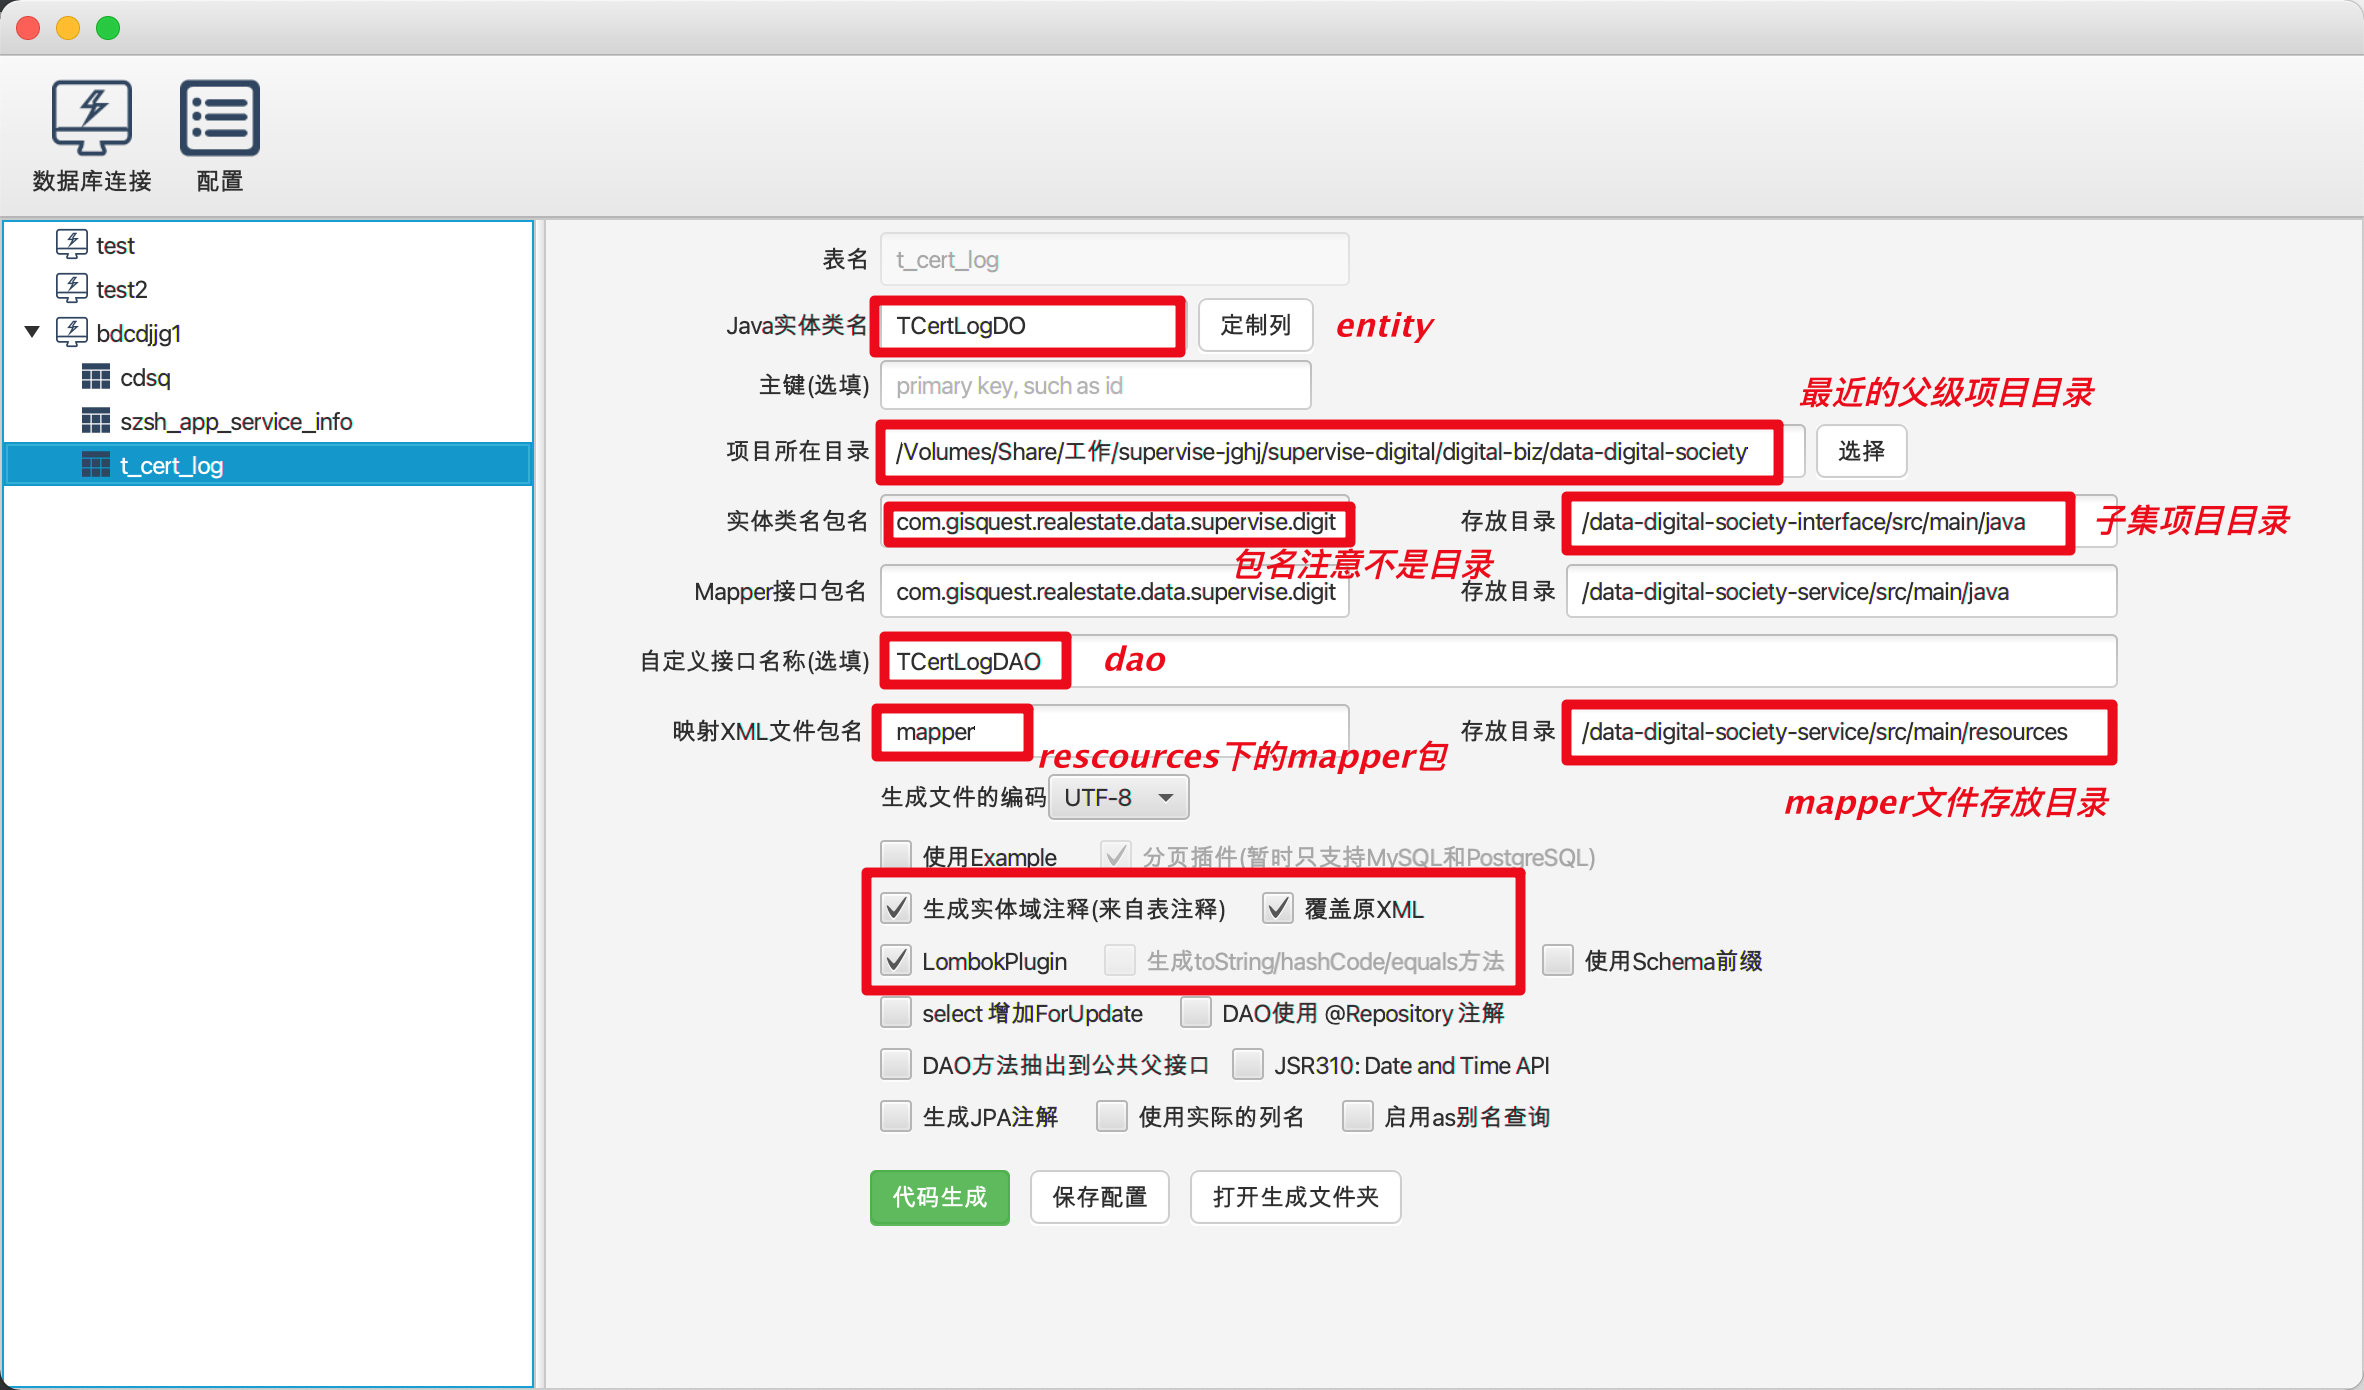Click the t_cert_log table icon

point(95,465)
